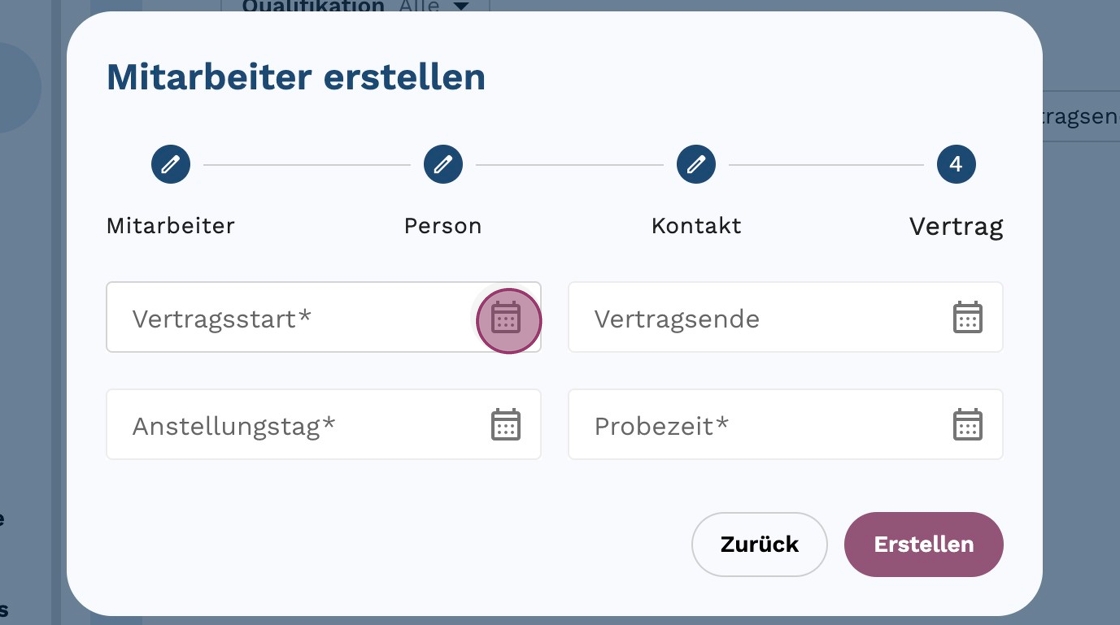The height and width of the screenshot is (625, 1120).
Task: Click the pencil icon above Kontakt step
Action: point(696,164)
